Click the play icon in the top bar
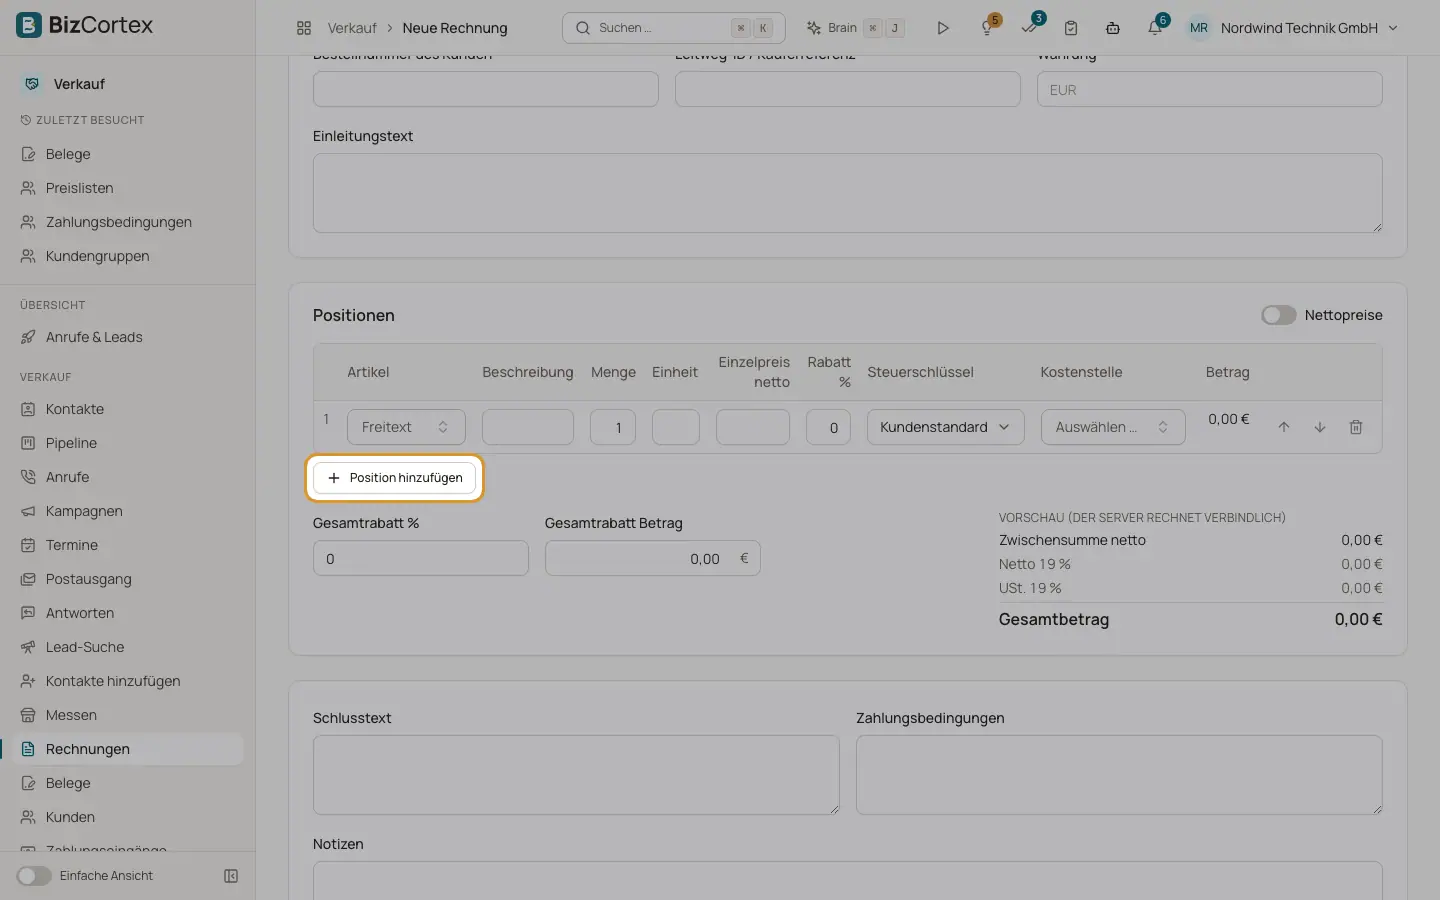 (x=942, y=28)
